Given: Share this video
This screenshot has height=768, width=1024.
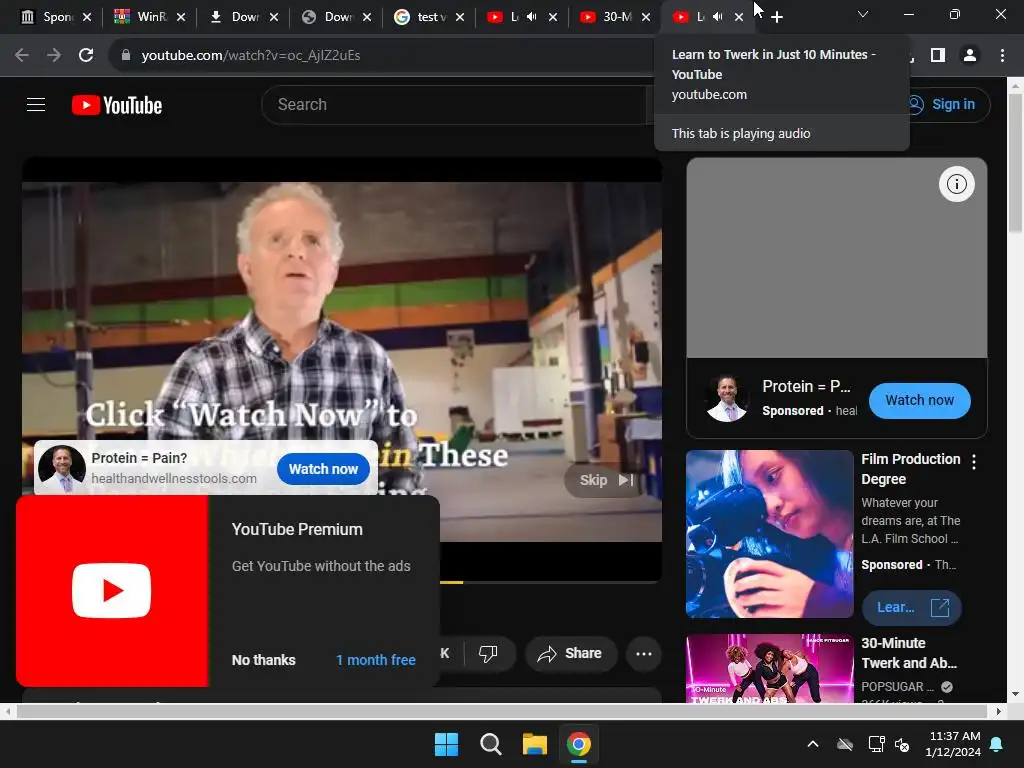Looking at the screenshot, I should tap(569, 653).
